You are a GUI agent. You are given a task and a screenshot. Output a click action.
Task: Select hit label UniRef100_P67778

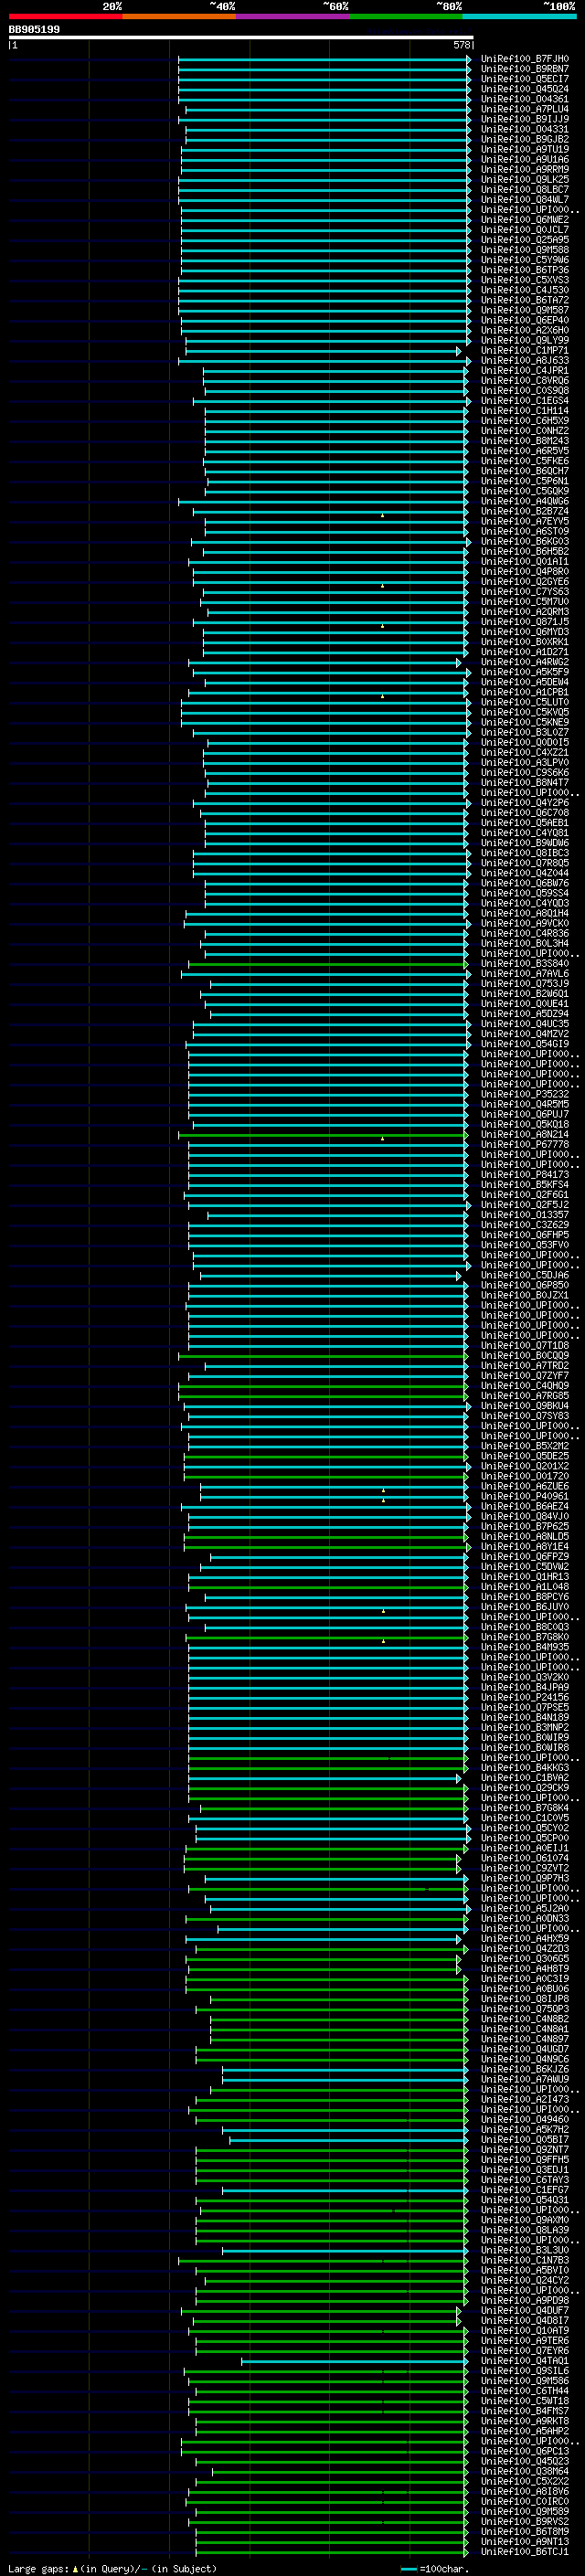tap(525, 1144)
